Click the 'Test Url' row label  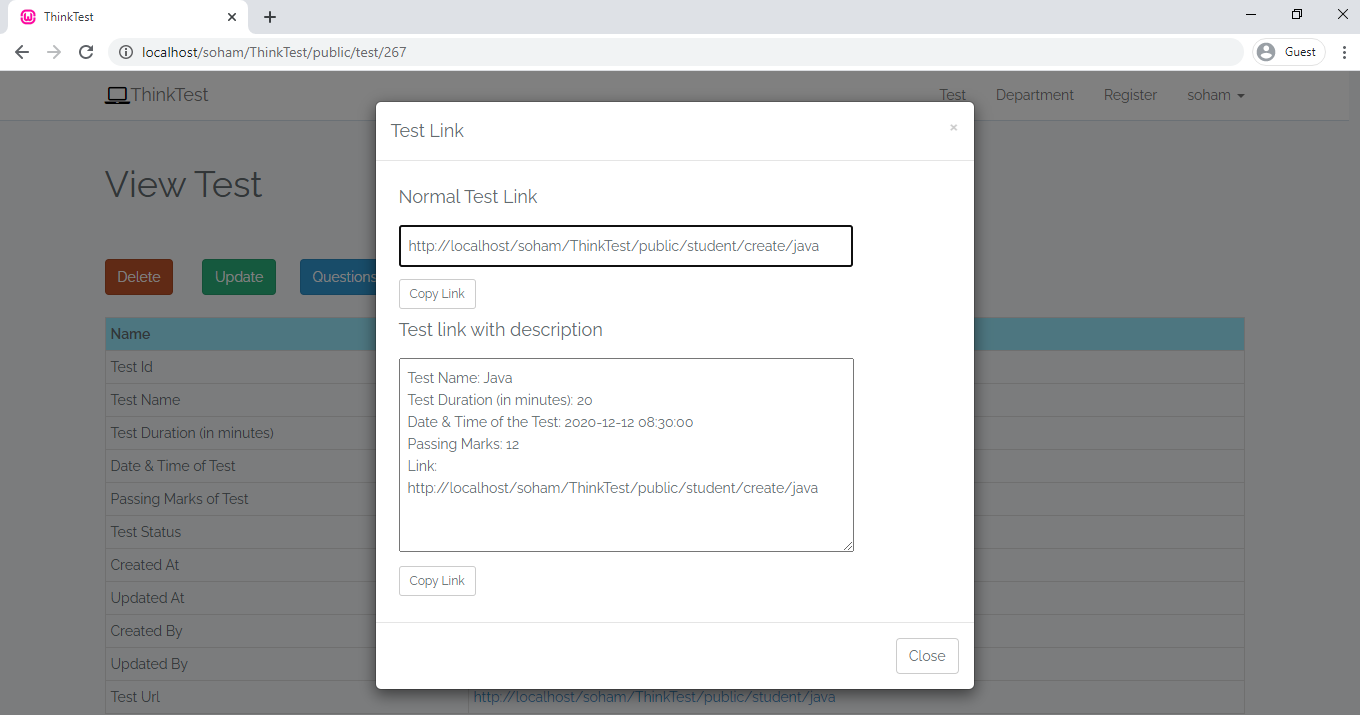(136, 697)
